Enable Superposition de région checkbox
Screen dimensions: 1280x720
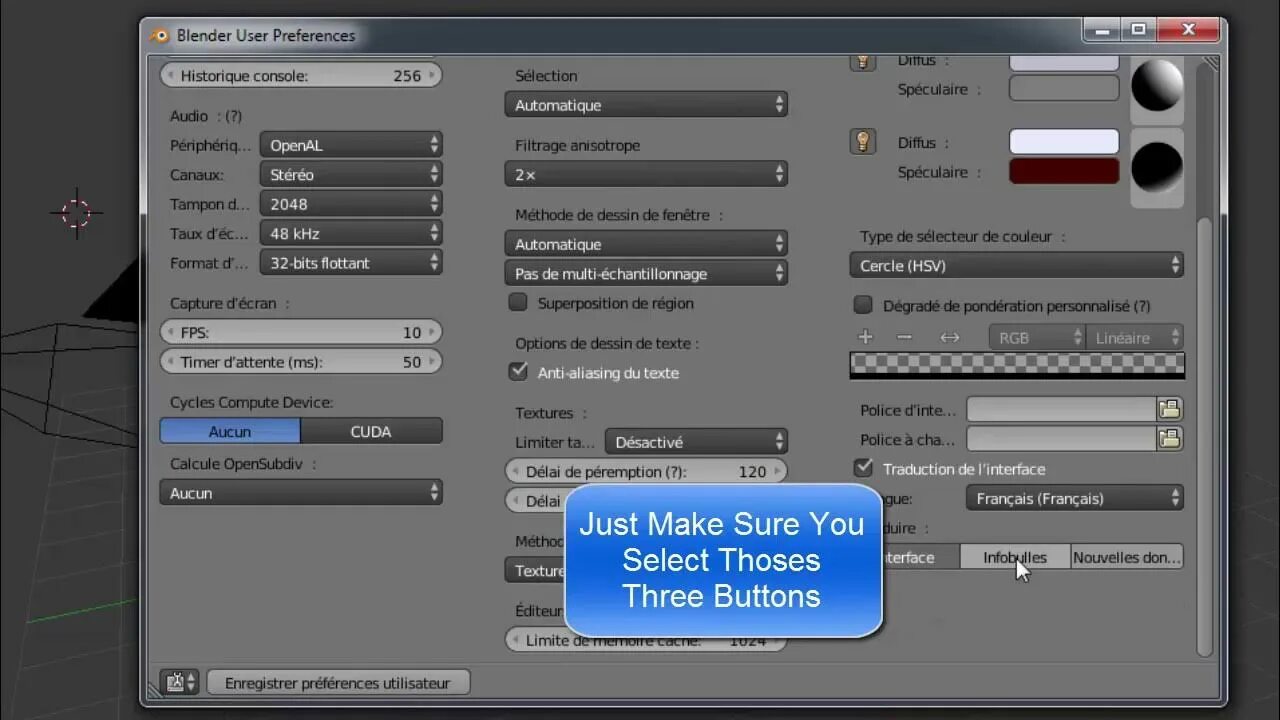(518, 302)
